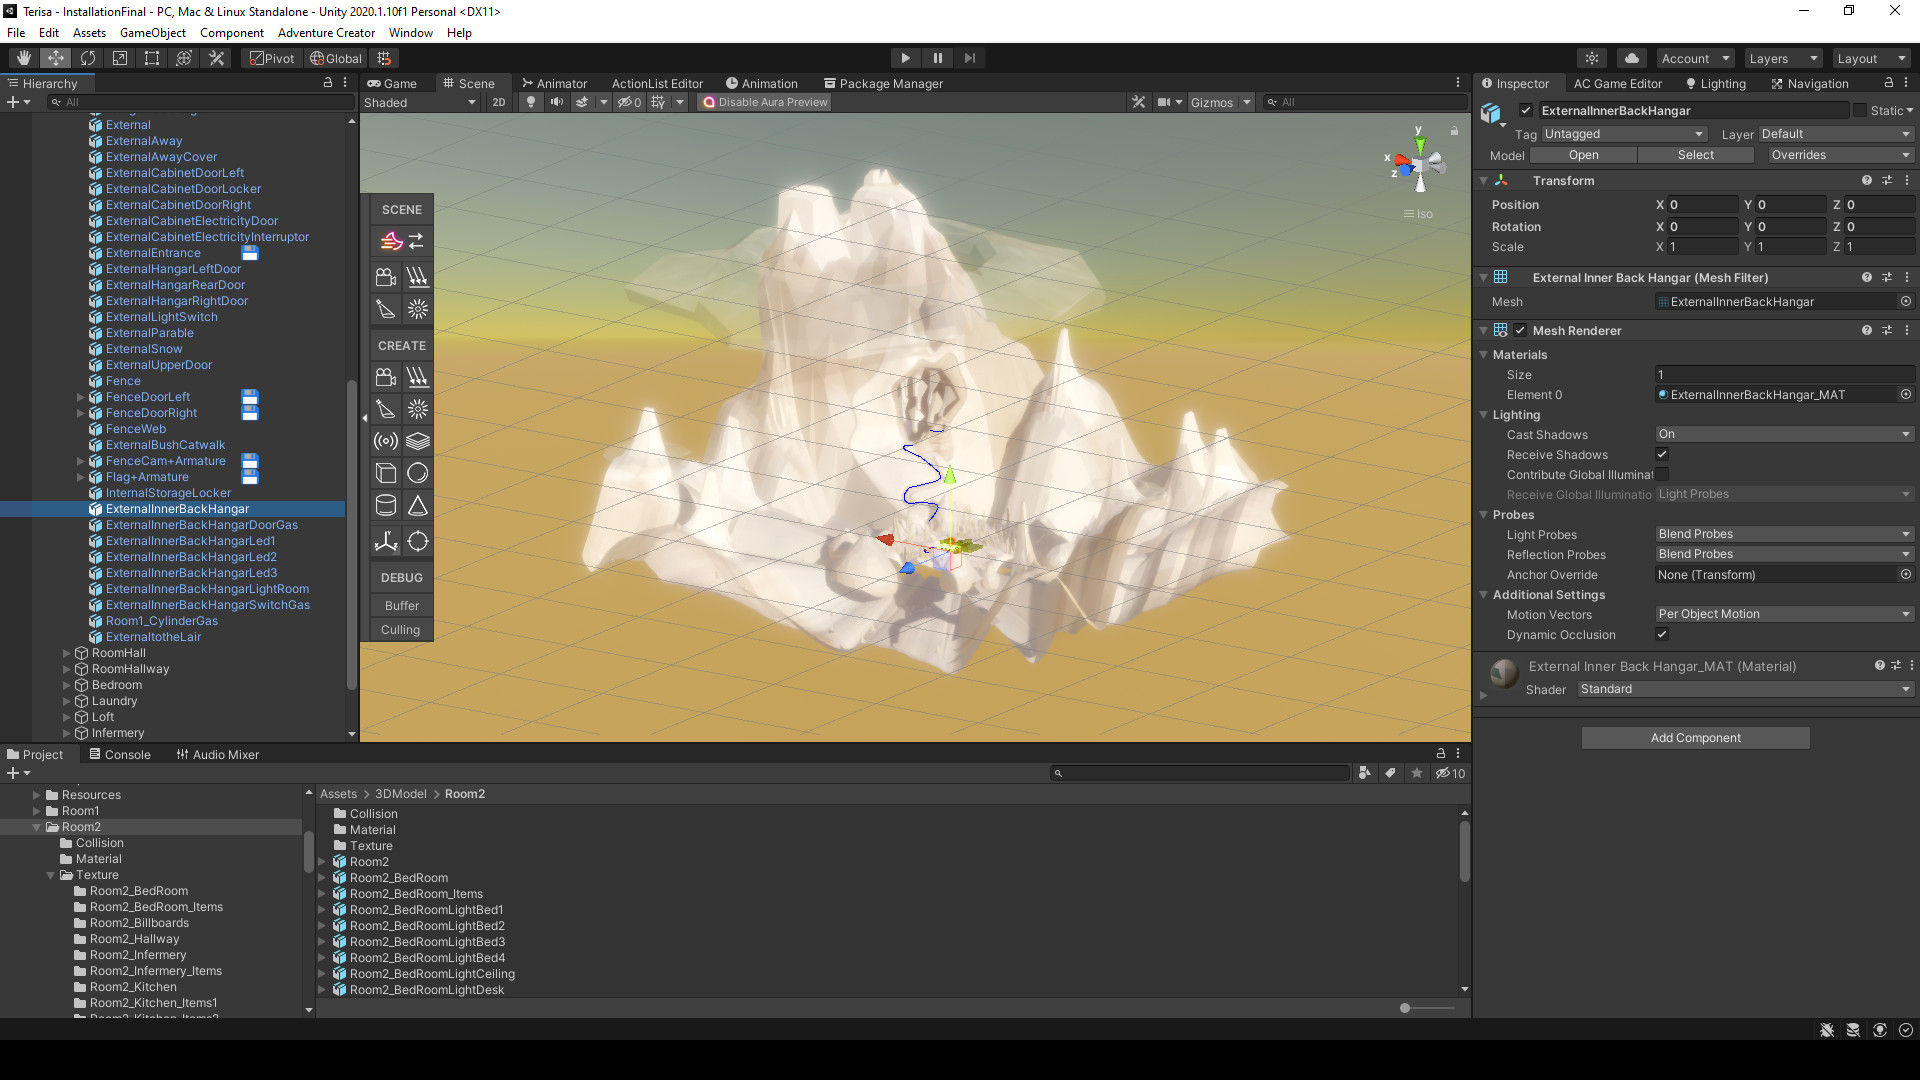Screen dimensions: 1920x1080
Task: Switch to the AC Game Editor tab
Action: pyautogui.click(x=1617, y=84)
